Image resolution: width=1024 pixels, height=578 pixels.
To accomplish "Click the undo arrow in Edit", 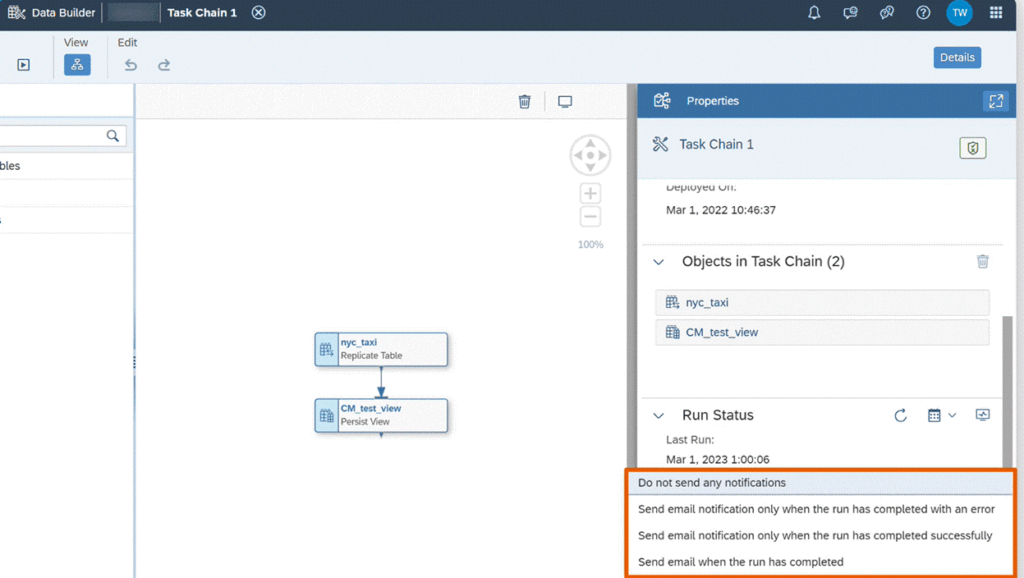I will (131, 65).
